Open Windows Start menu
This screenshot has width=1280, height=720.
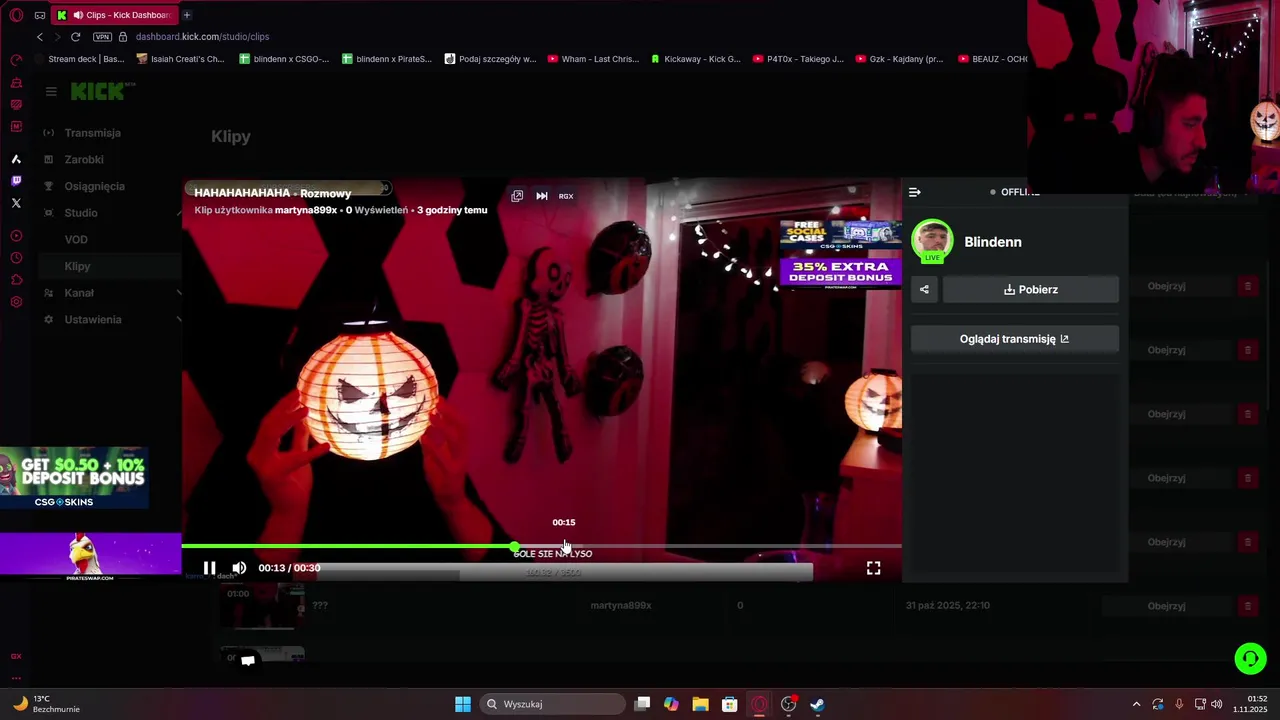463,704
